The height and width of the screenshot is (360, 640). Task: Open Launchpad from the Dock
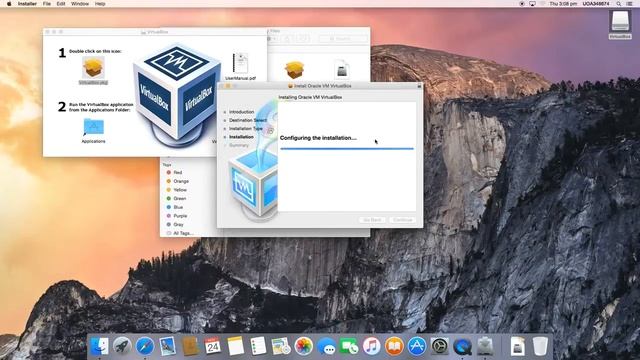pyautogui.click(x=122, y=347)
